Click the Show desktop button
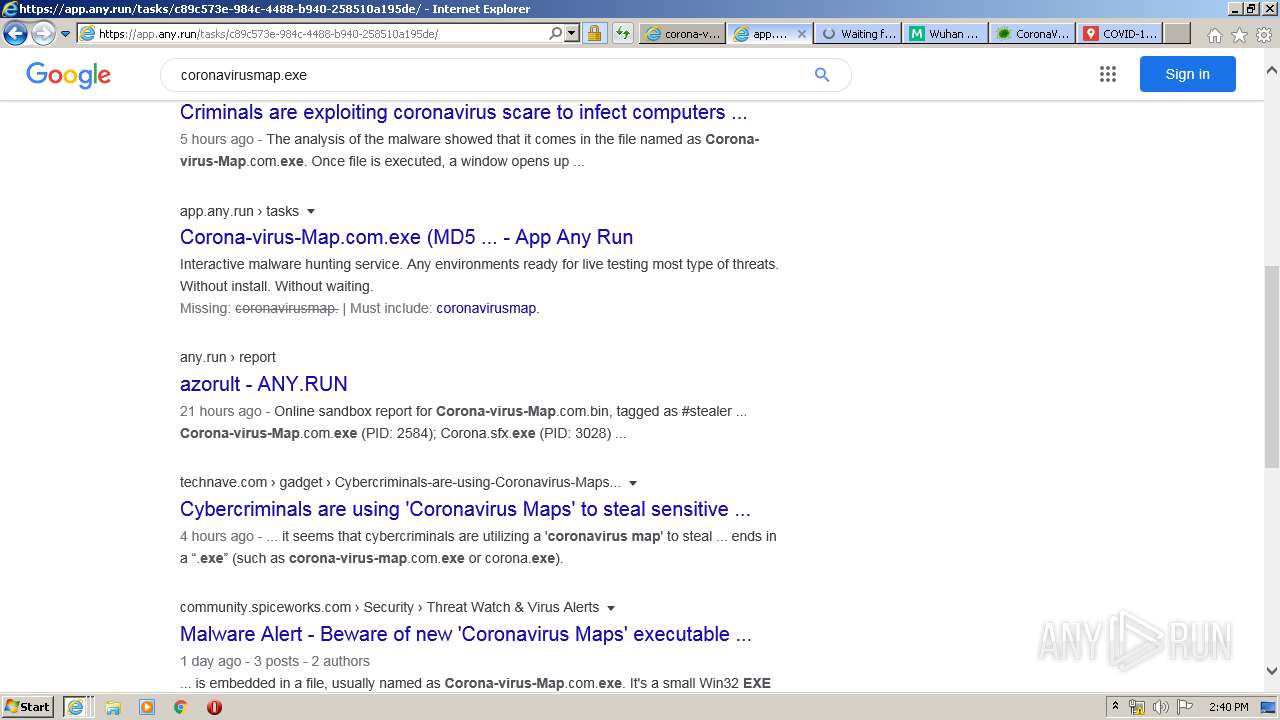This screenshot has height=720, width=1280. (x=1269, y=707)
